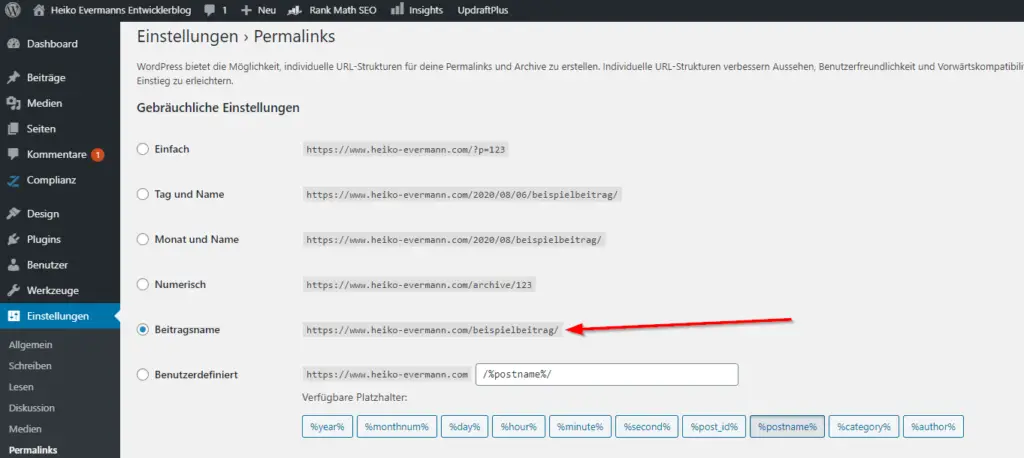The image size is (1024, 458).
Task: Click the Benutzer user icon
Action: point(14,265)
